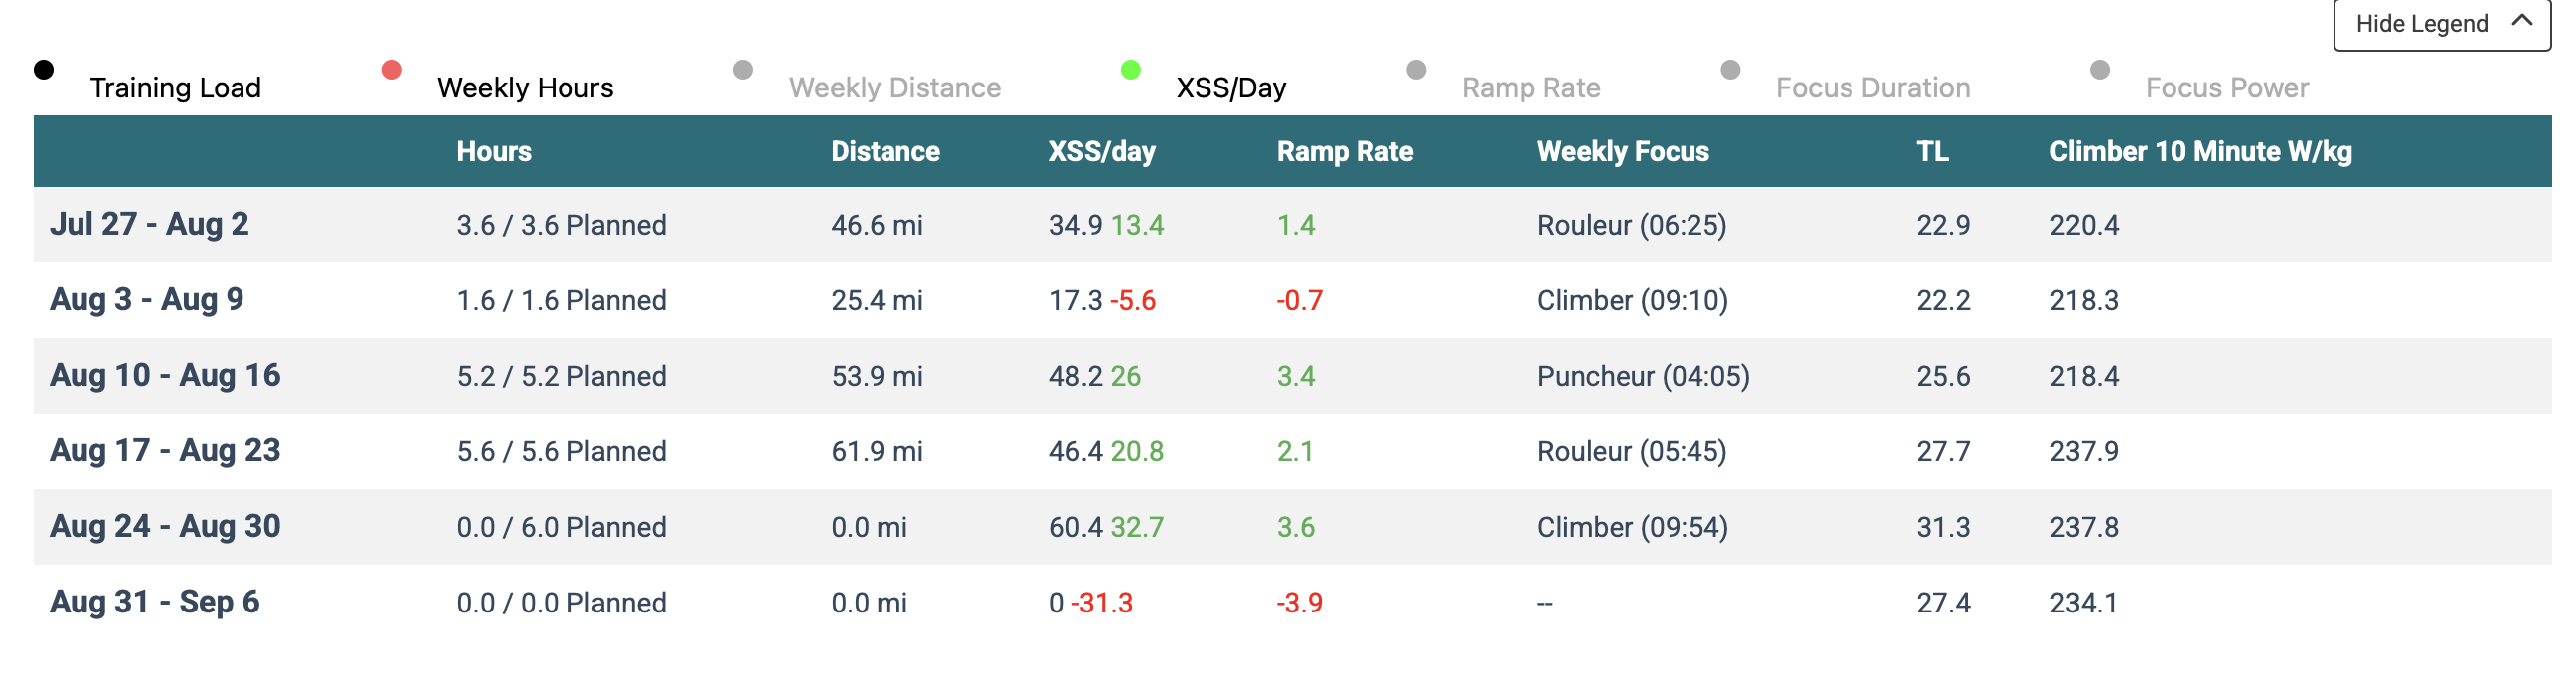Toggle the XSS/Day series label
The image size is (2576, 698).
1231,88
